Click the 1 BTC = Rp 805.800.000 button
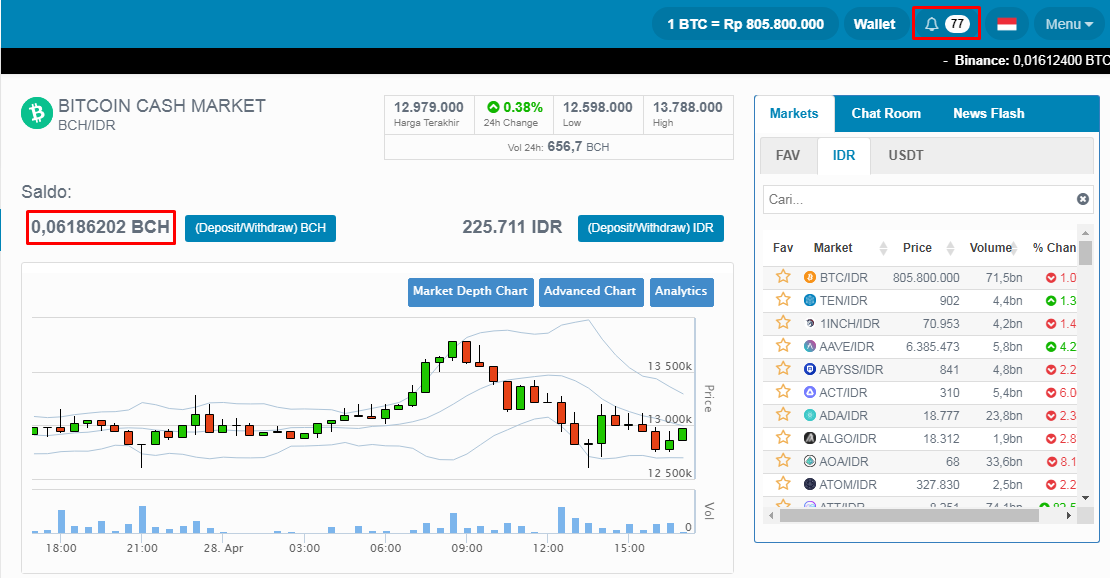Viewport: 1110px width, 578px height. [745, 24]
